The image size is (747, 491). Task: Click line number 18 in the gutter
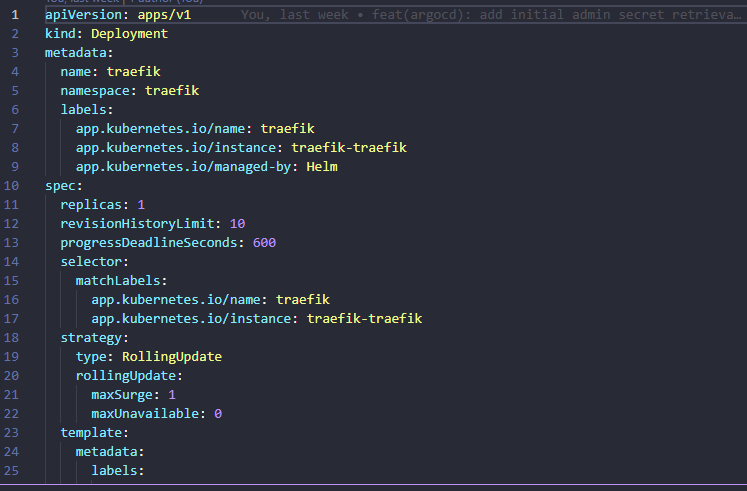coord(11,338)
